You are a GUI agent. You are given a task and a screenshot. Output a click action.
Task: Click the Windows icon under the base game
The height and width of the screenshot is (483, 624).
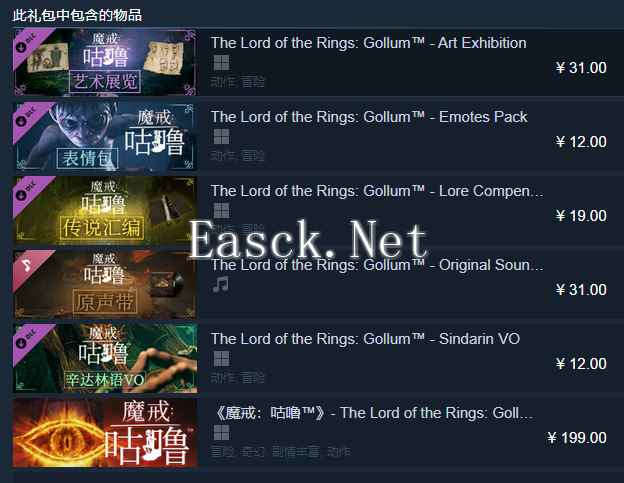221,433
